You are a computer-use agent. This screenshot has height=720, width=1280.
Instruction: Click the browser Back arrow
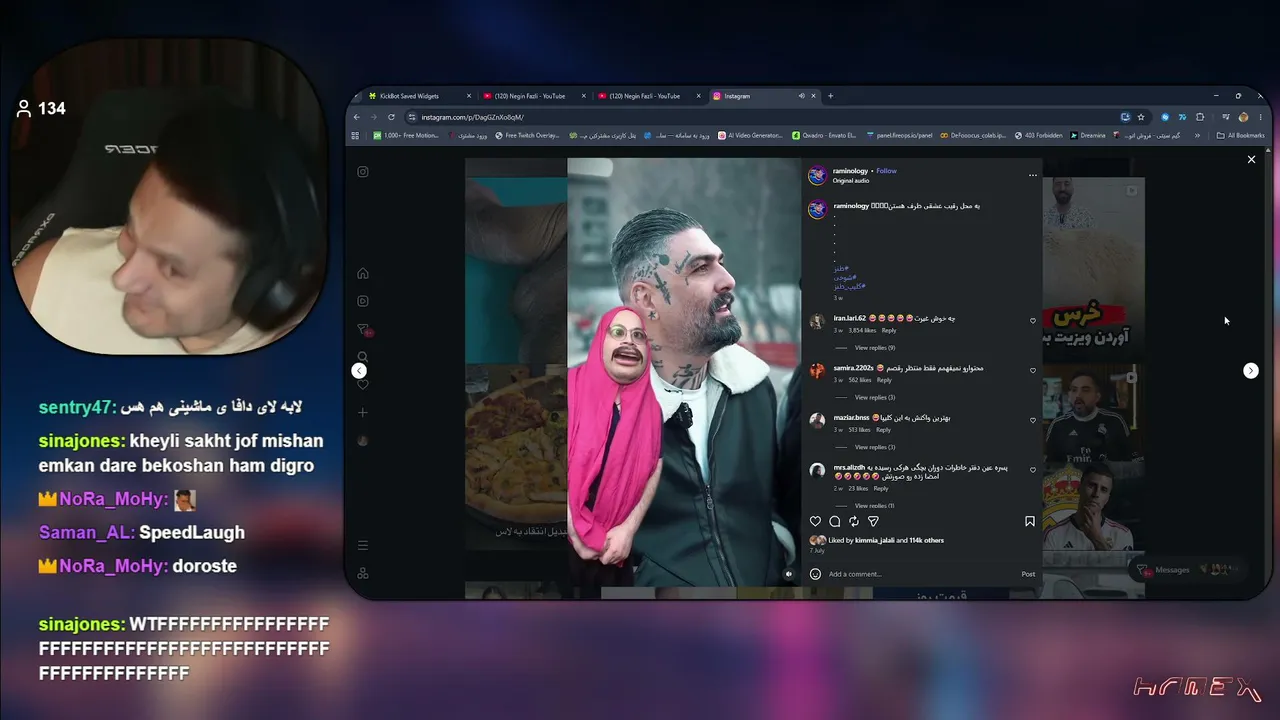(x=357, y=117)
